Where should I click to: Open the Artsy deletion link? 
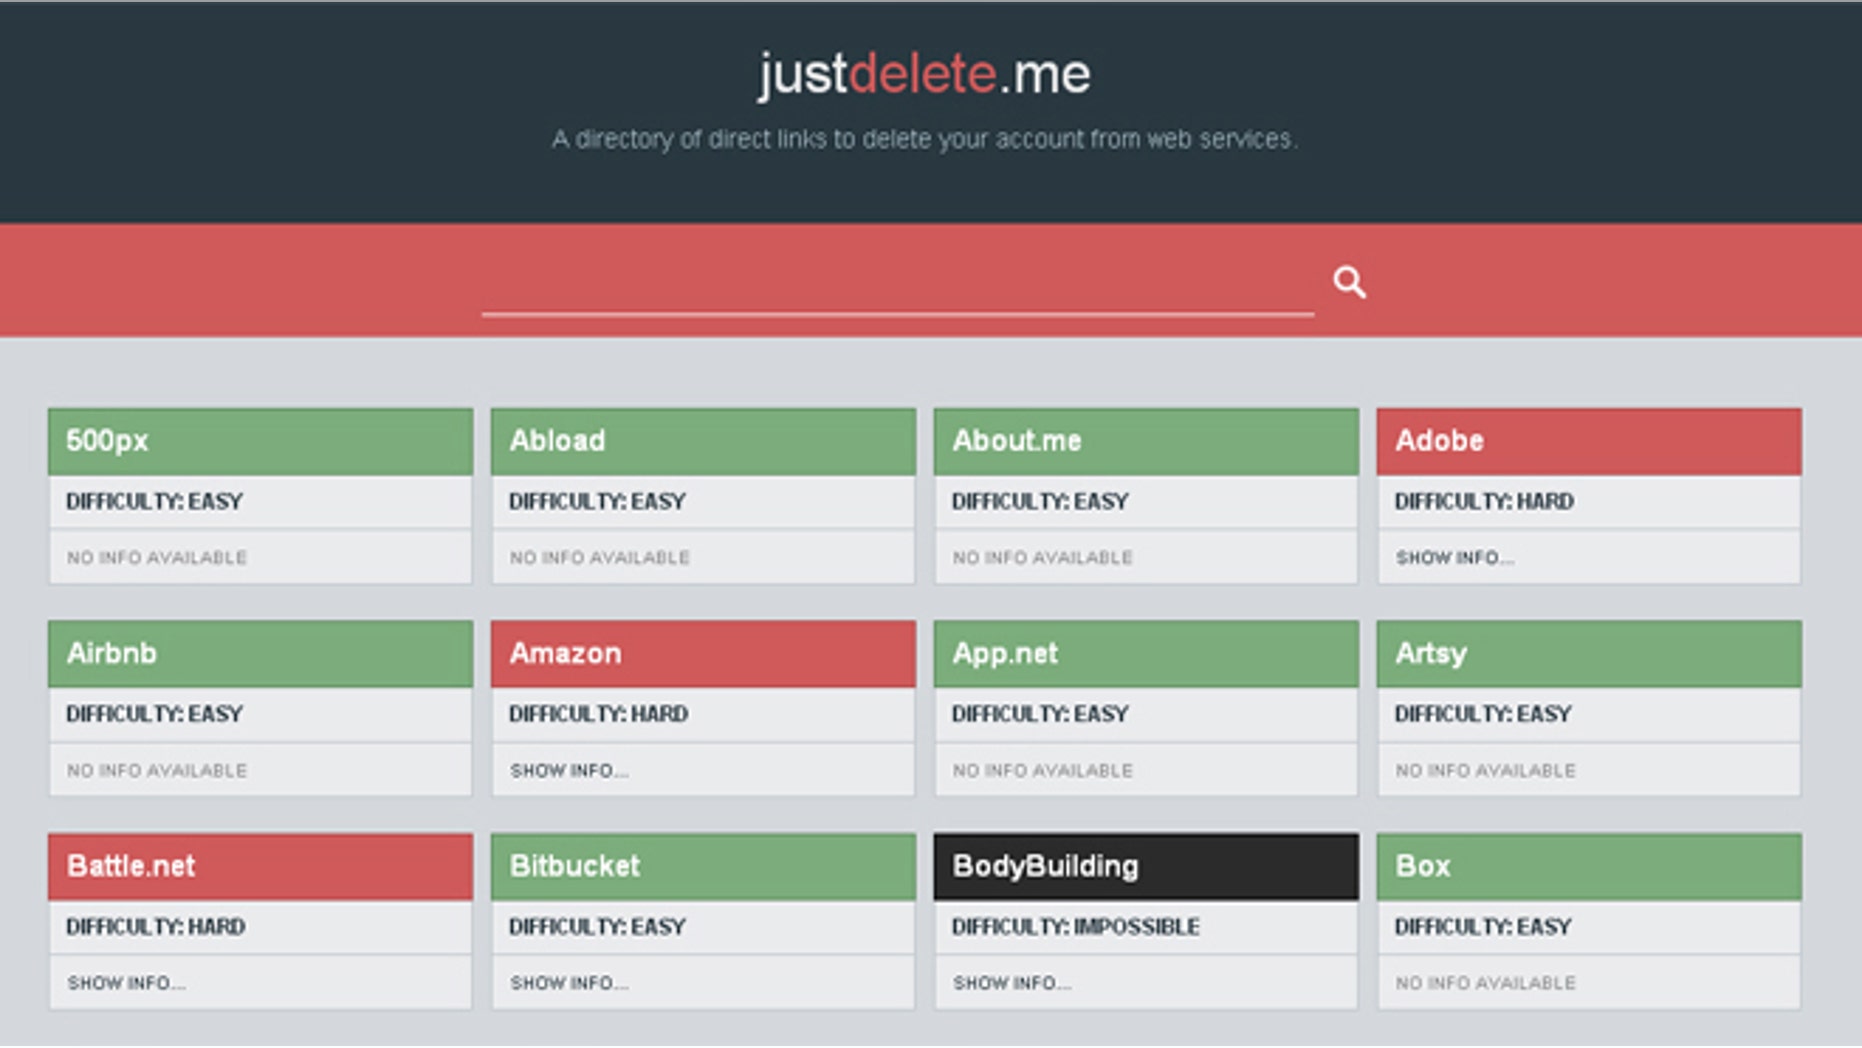(1589, 654)
